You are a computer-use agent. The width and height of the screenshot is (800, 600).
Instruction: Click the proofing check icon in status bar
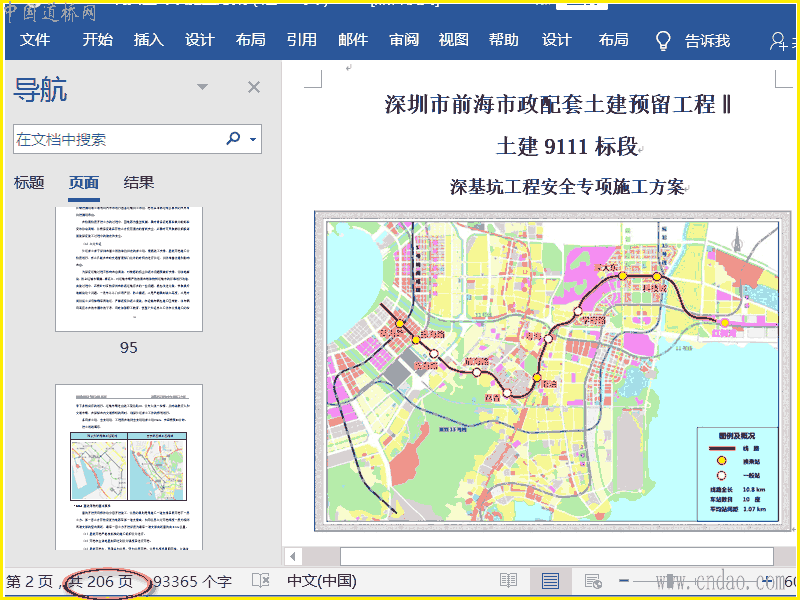(261, 581)
